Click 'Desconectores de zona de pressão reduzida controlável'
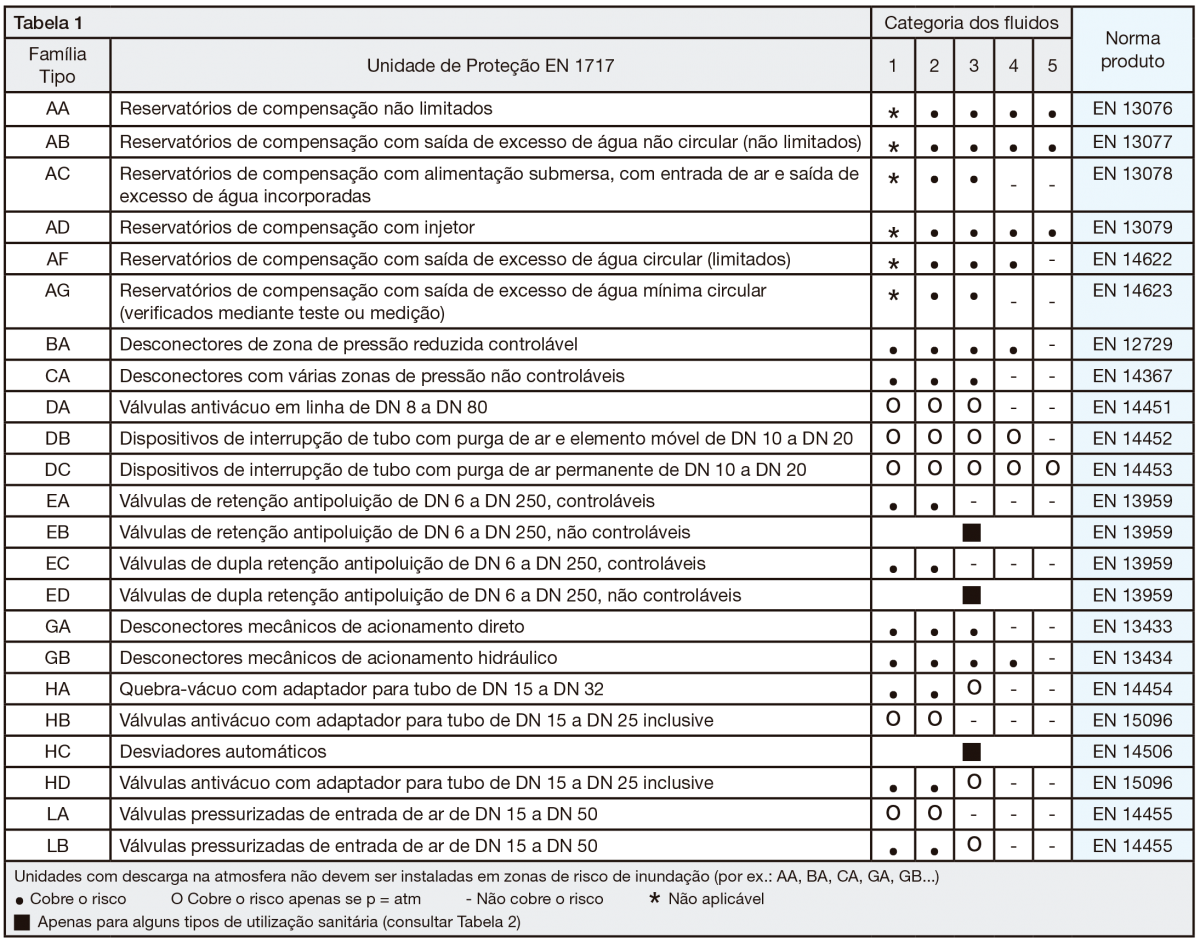 coord(349,345)
